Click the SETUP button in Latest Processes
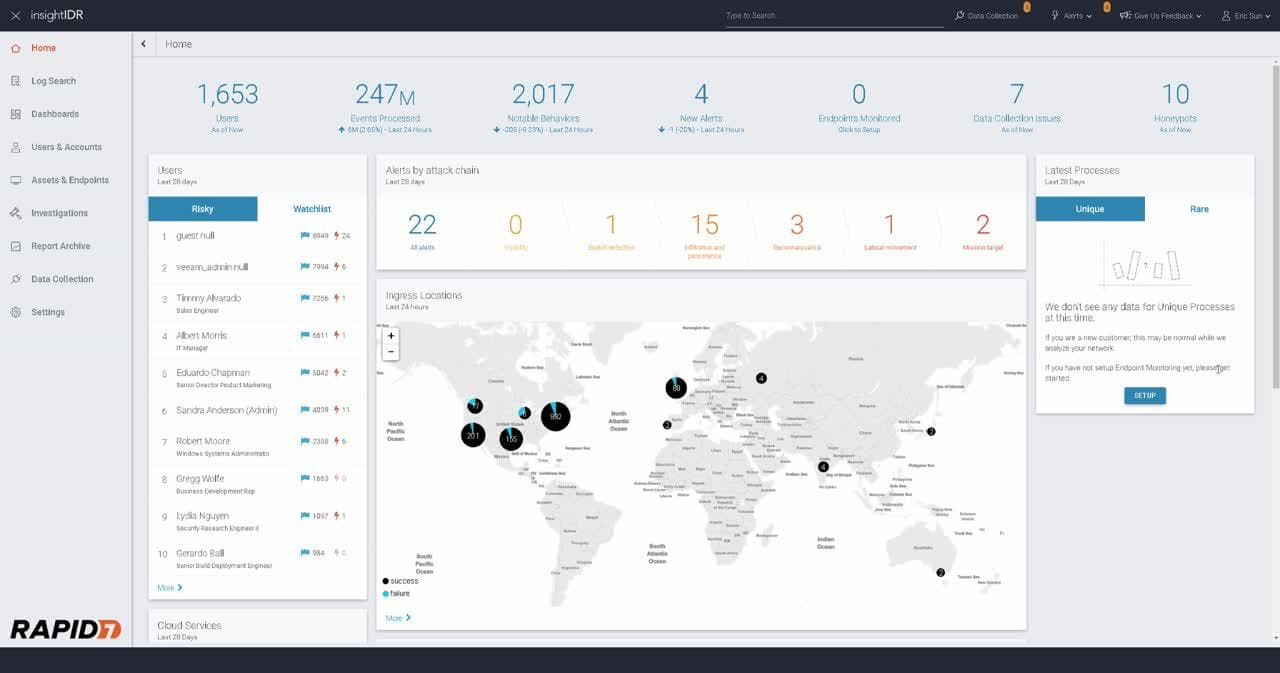The width and height of the screenshot is (1280, 673). pyautogui.click(x=1145, y=396)
